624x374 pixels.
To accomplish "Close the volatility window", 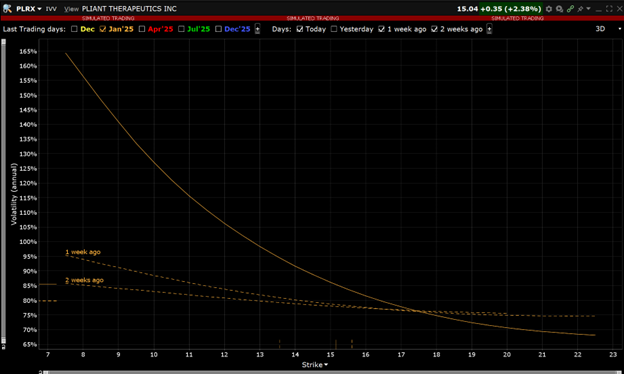I will 620,9.
